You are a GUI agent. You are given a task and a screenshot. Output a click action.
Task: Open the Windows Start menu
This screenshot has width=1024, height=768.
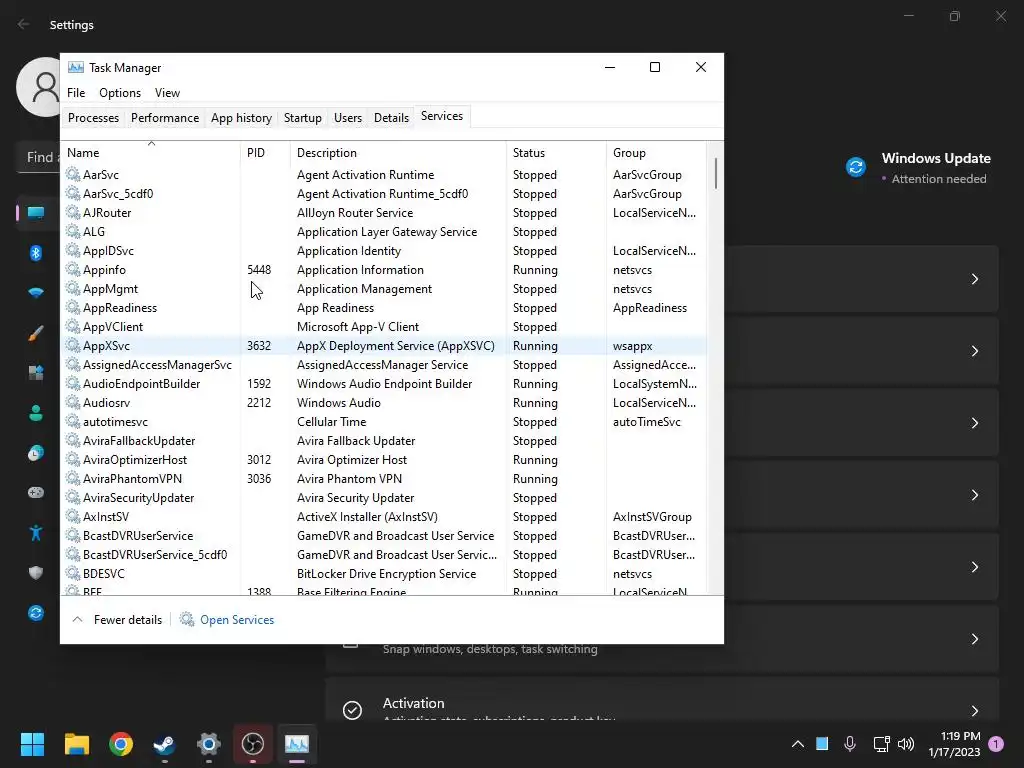[32, 744]
